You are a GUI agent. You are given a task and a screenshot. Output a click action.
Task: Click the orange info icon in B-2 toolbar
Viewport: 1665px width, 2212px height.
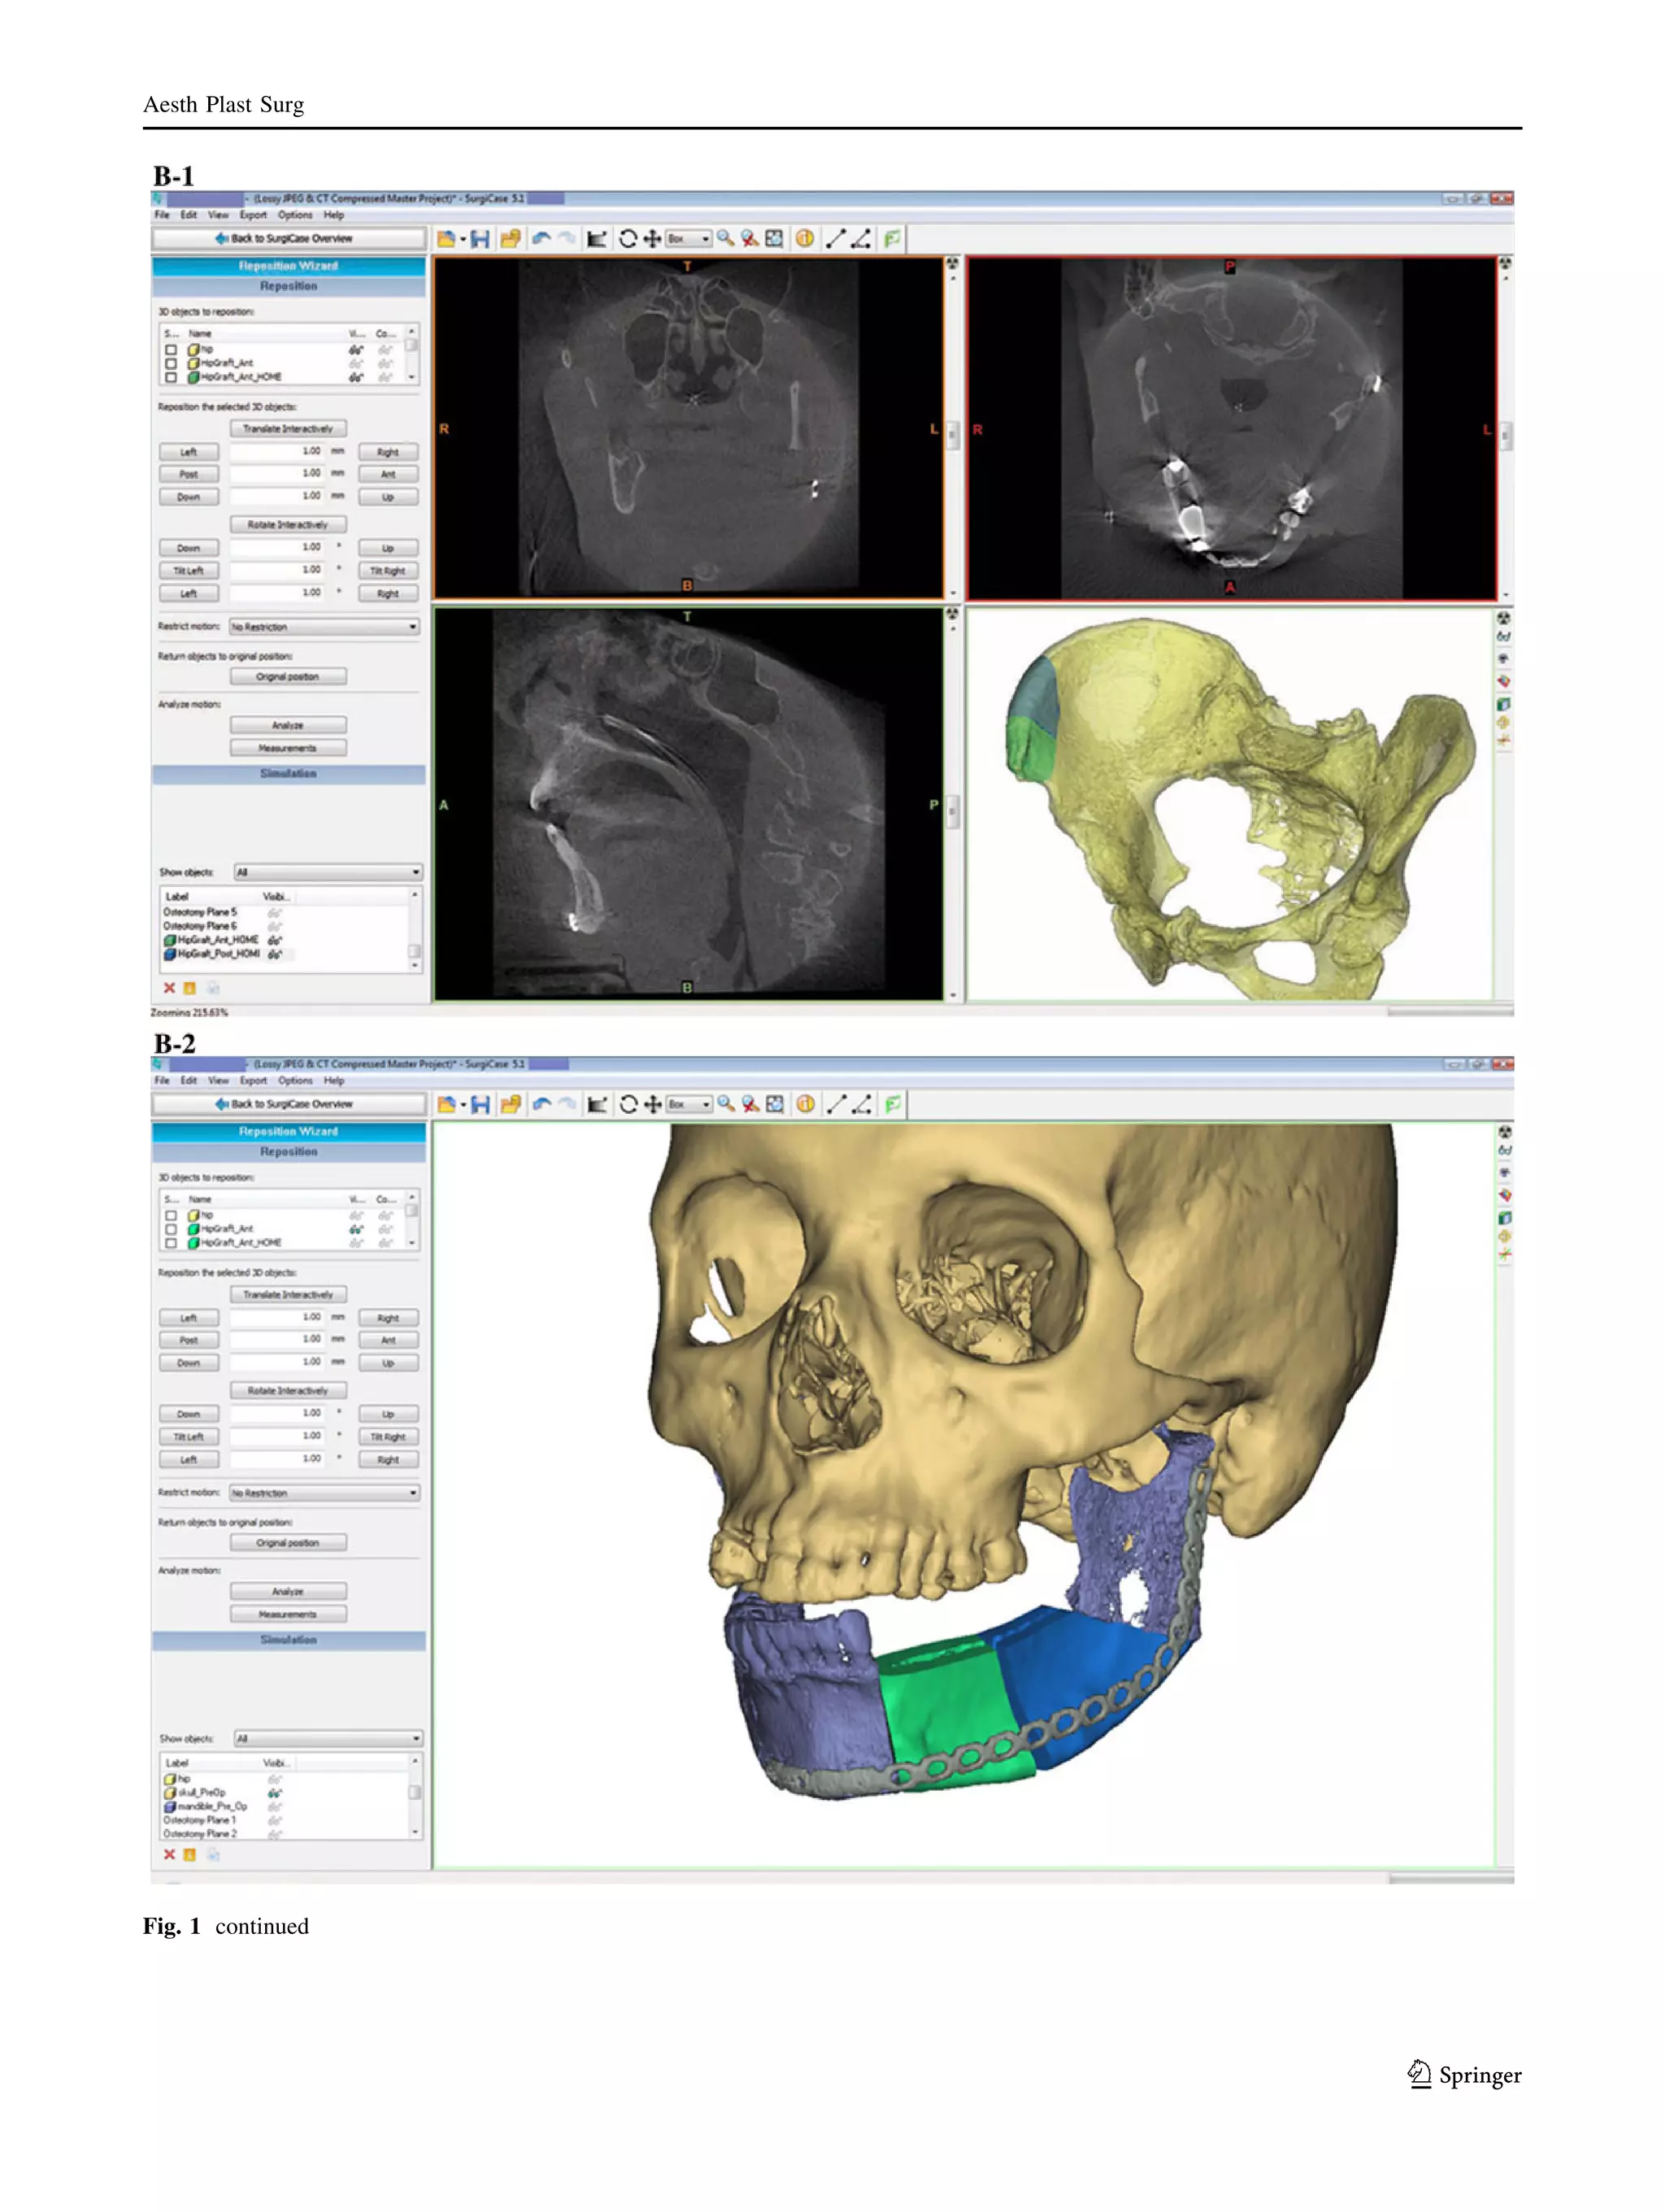pos(805,1104)
